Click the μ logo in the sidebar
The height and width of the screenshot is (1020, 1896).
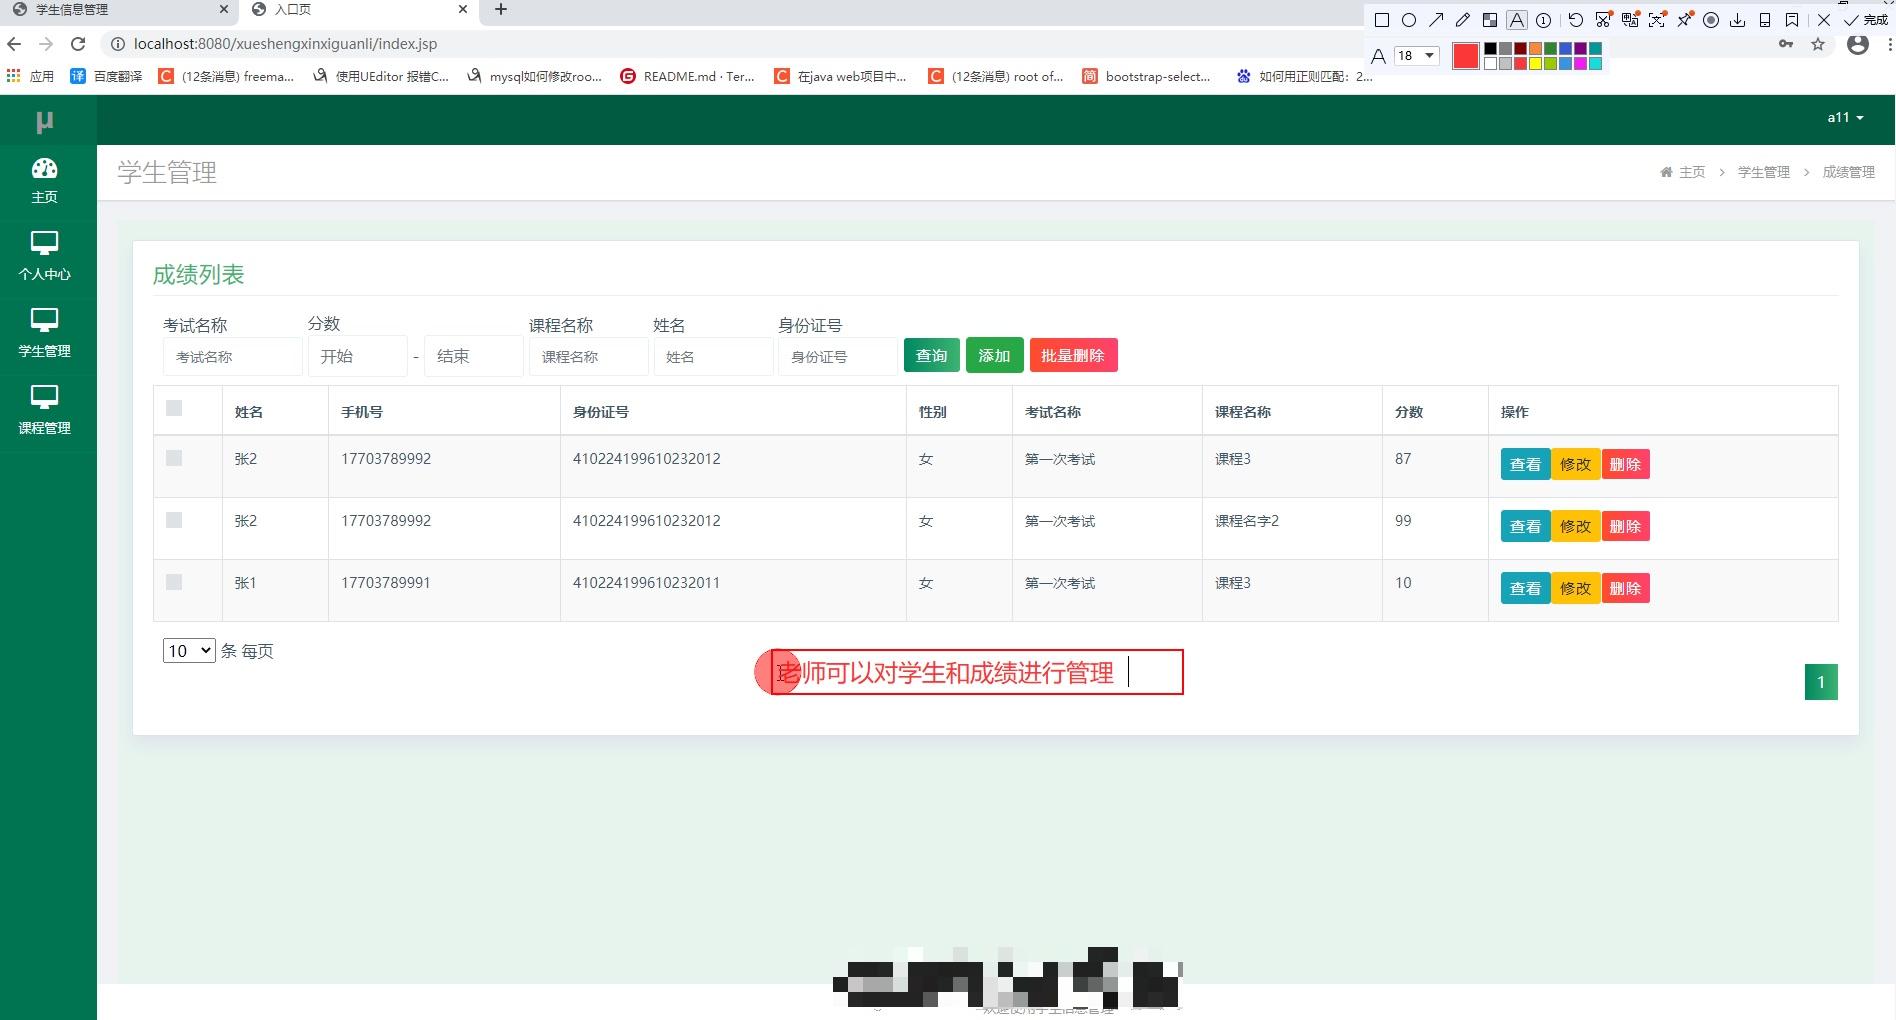tap(44, 122)
